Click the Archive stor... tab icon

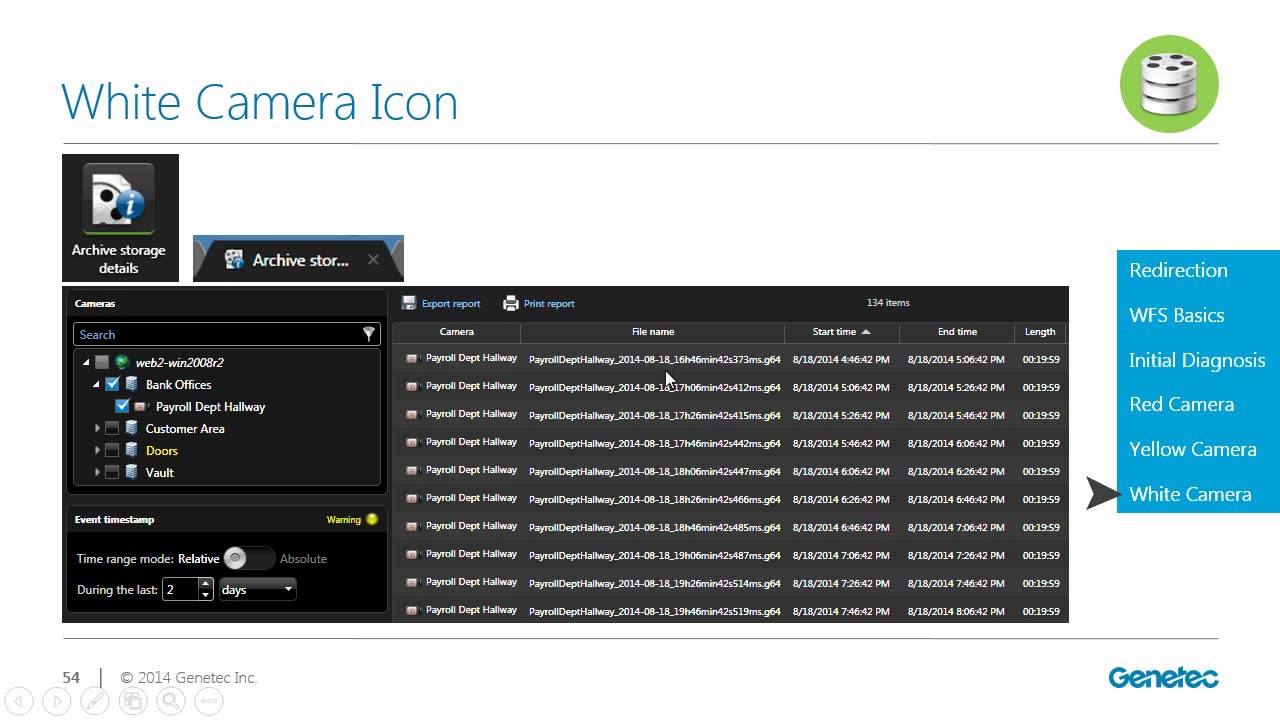click(x=235, y=260)
